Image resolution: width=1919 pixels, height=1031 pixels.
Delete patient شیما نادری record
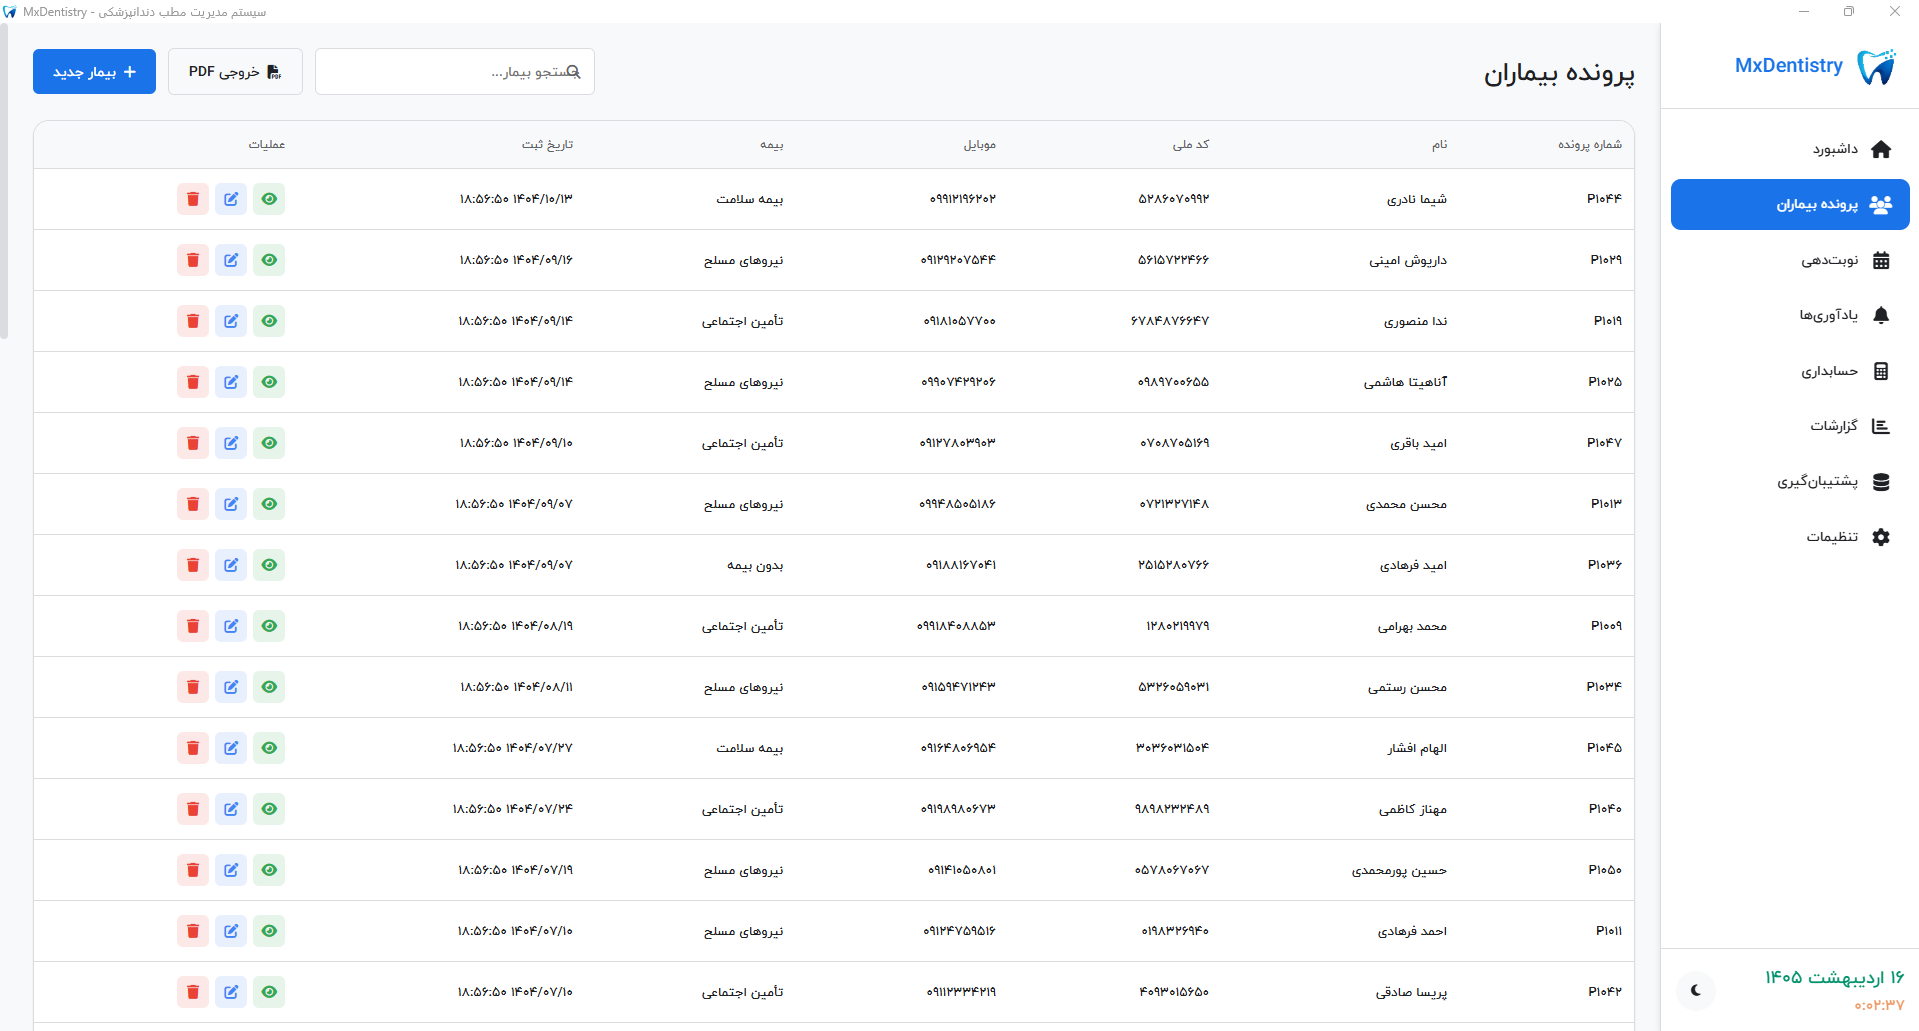pyautogui.click(x=193, y=199)
